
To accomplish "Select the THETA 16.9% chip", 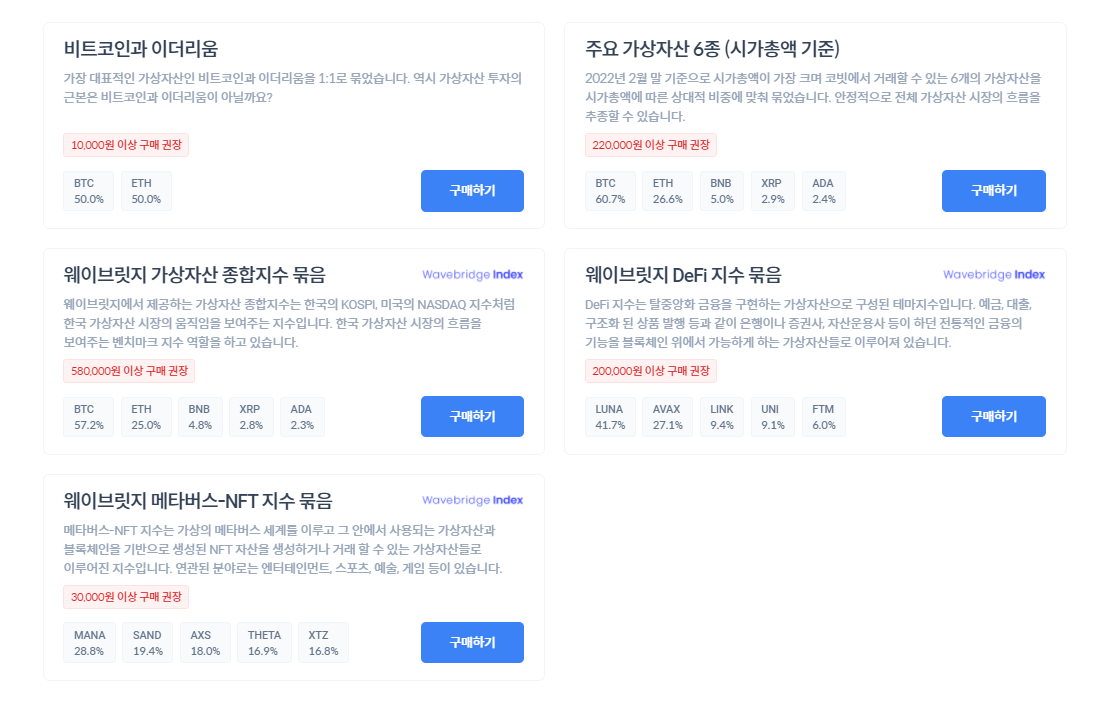I will (x=264, y=643).
